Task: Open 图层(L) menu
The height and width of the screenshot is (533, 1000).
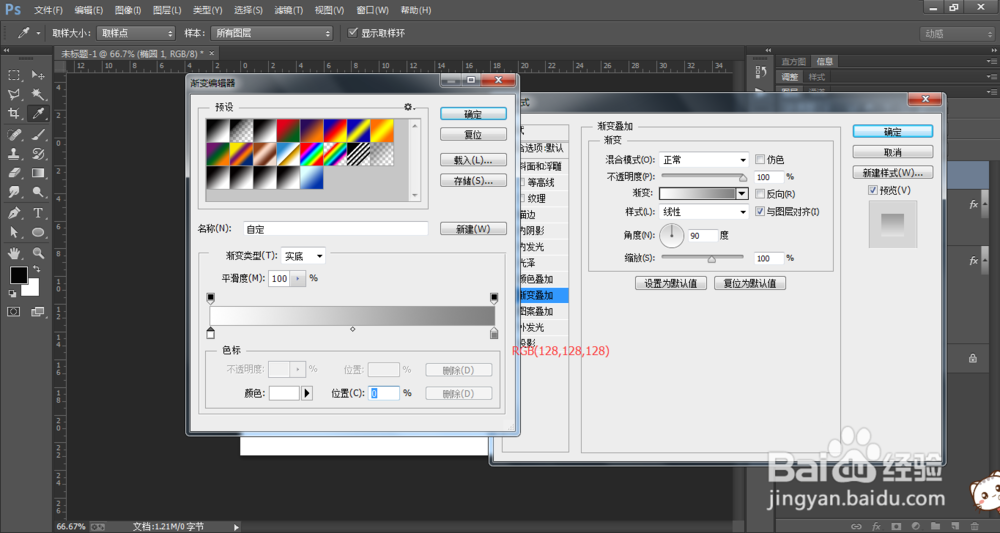Action: 167,10
